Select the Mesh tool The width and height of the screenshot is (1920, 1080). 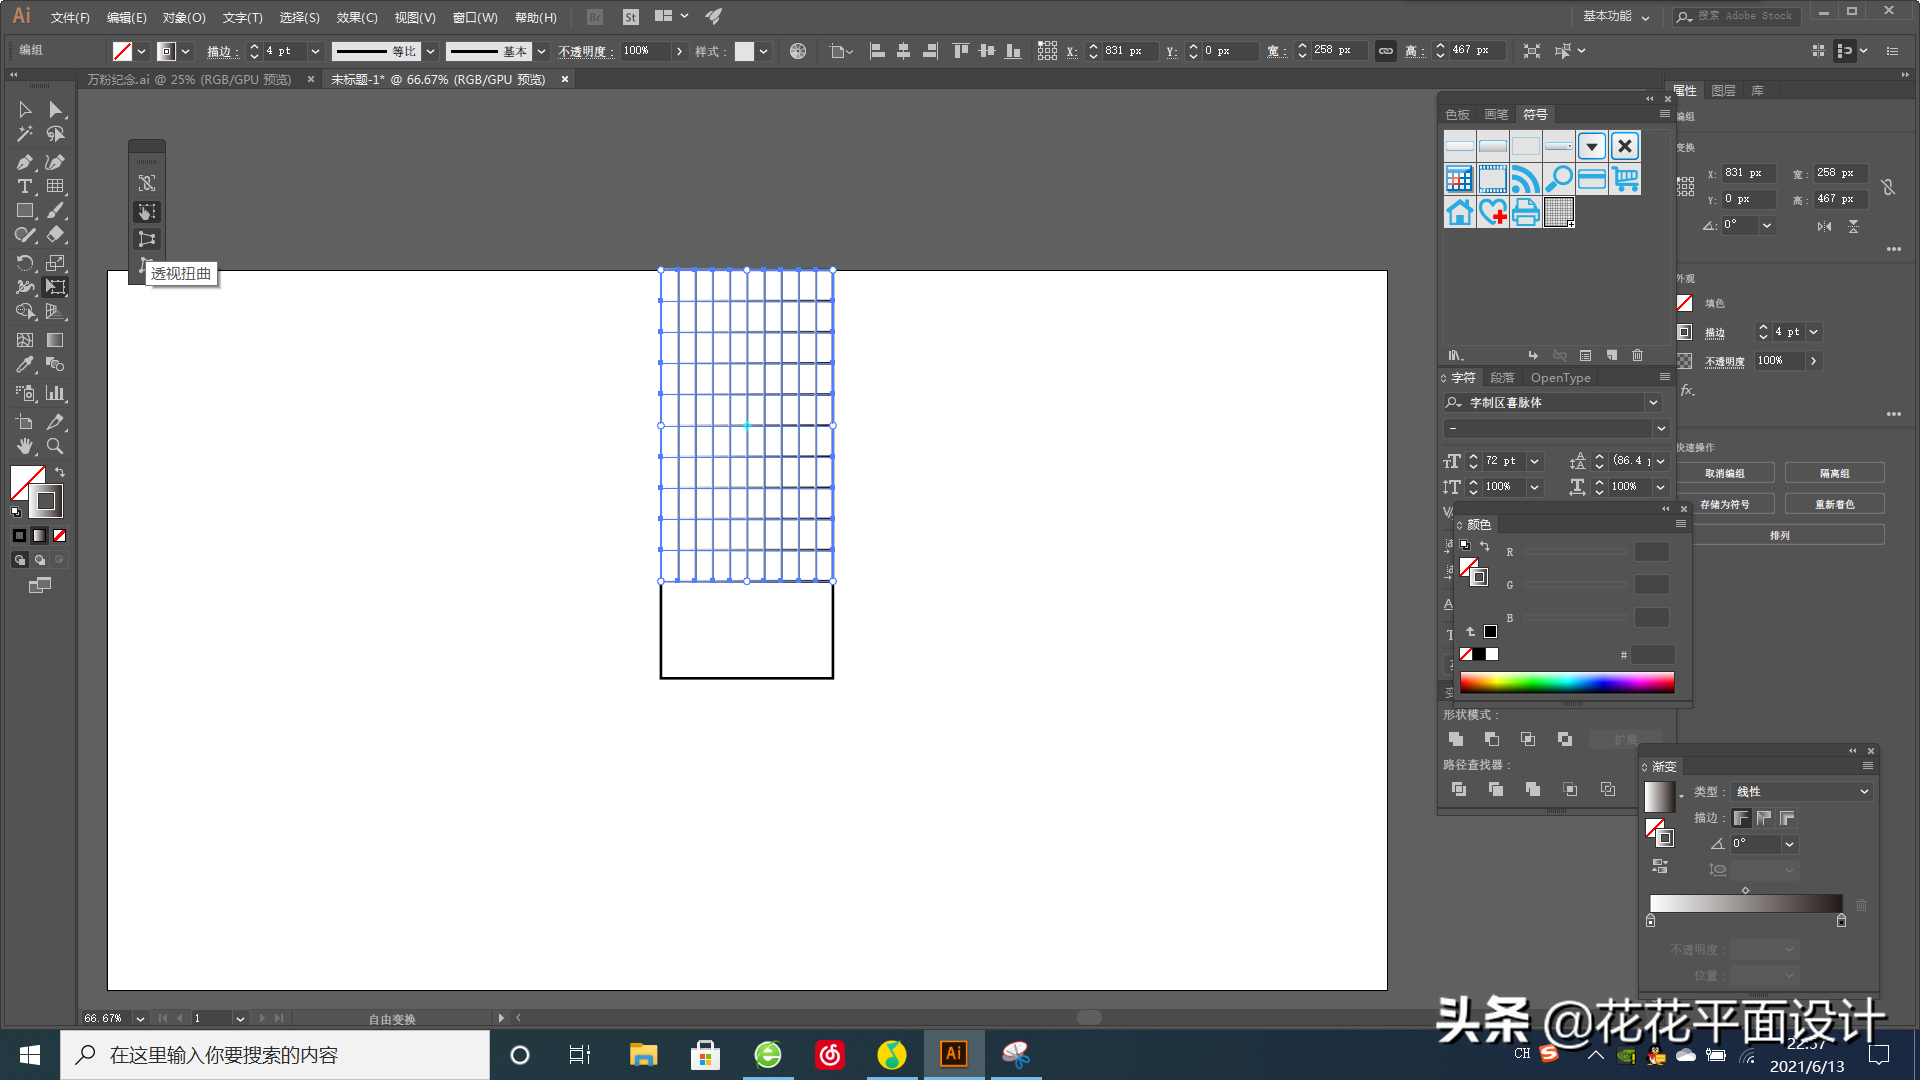click(x=25, y=340)
